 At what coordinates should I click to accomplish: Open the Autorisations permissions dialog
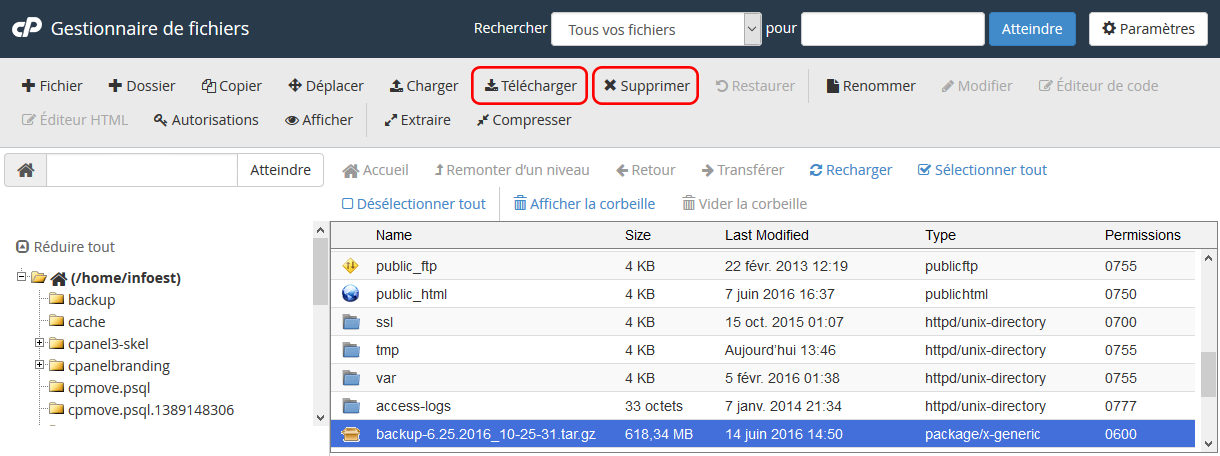click(206, 120)
